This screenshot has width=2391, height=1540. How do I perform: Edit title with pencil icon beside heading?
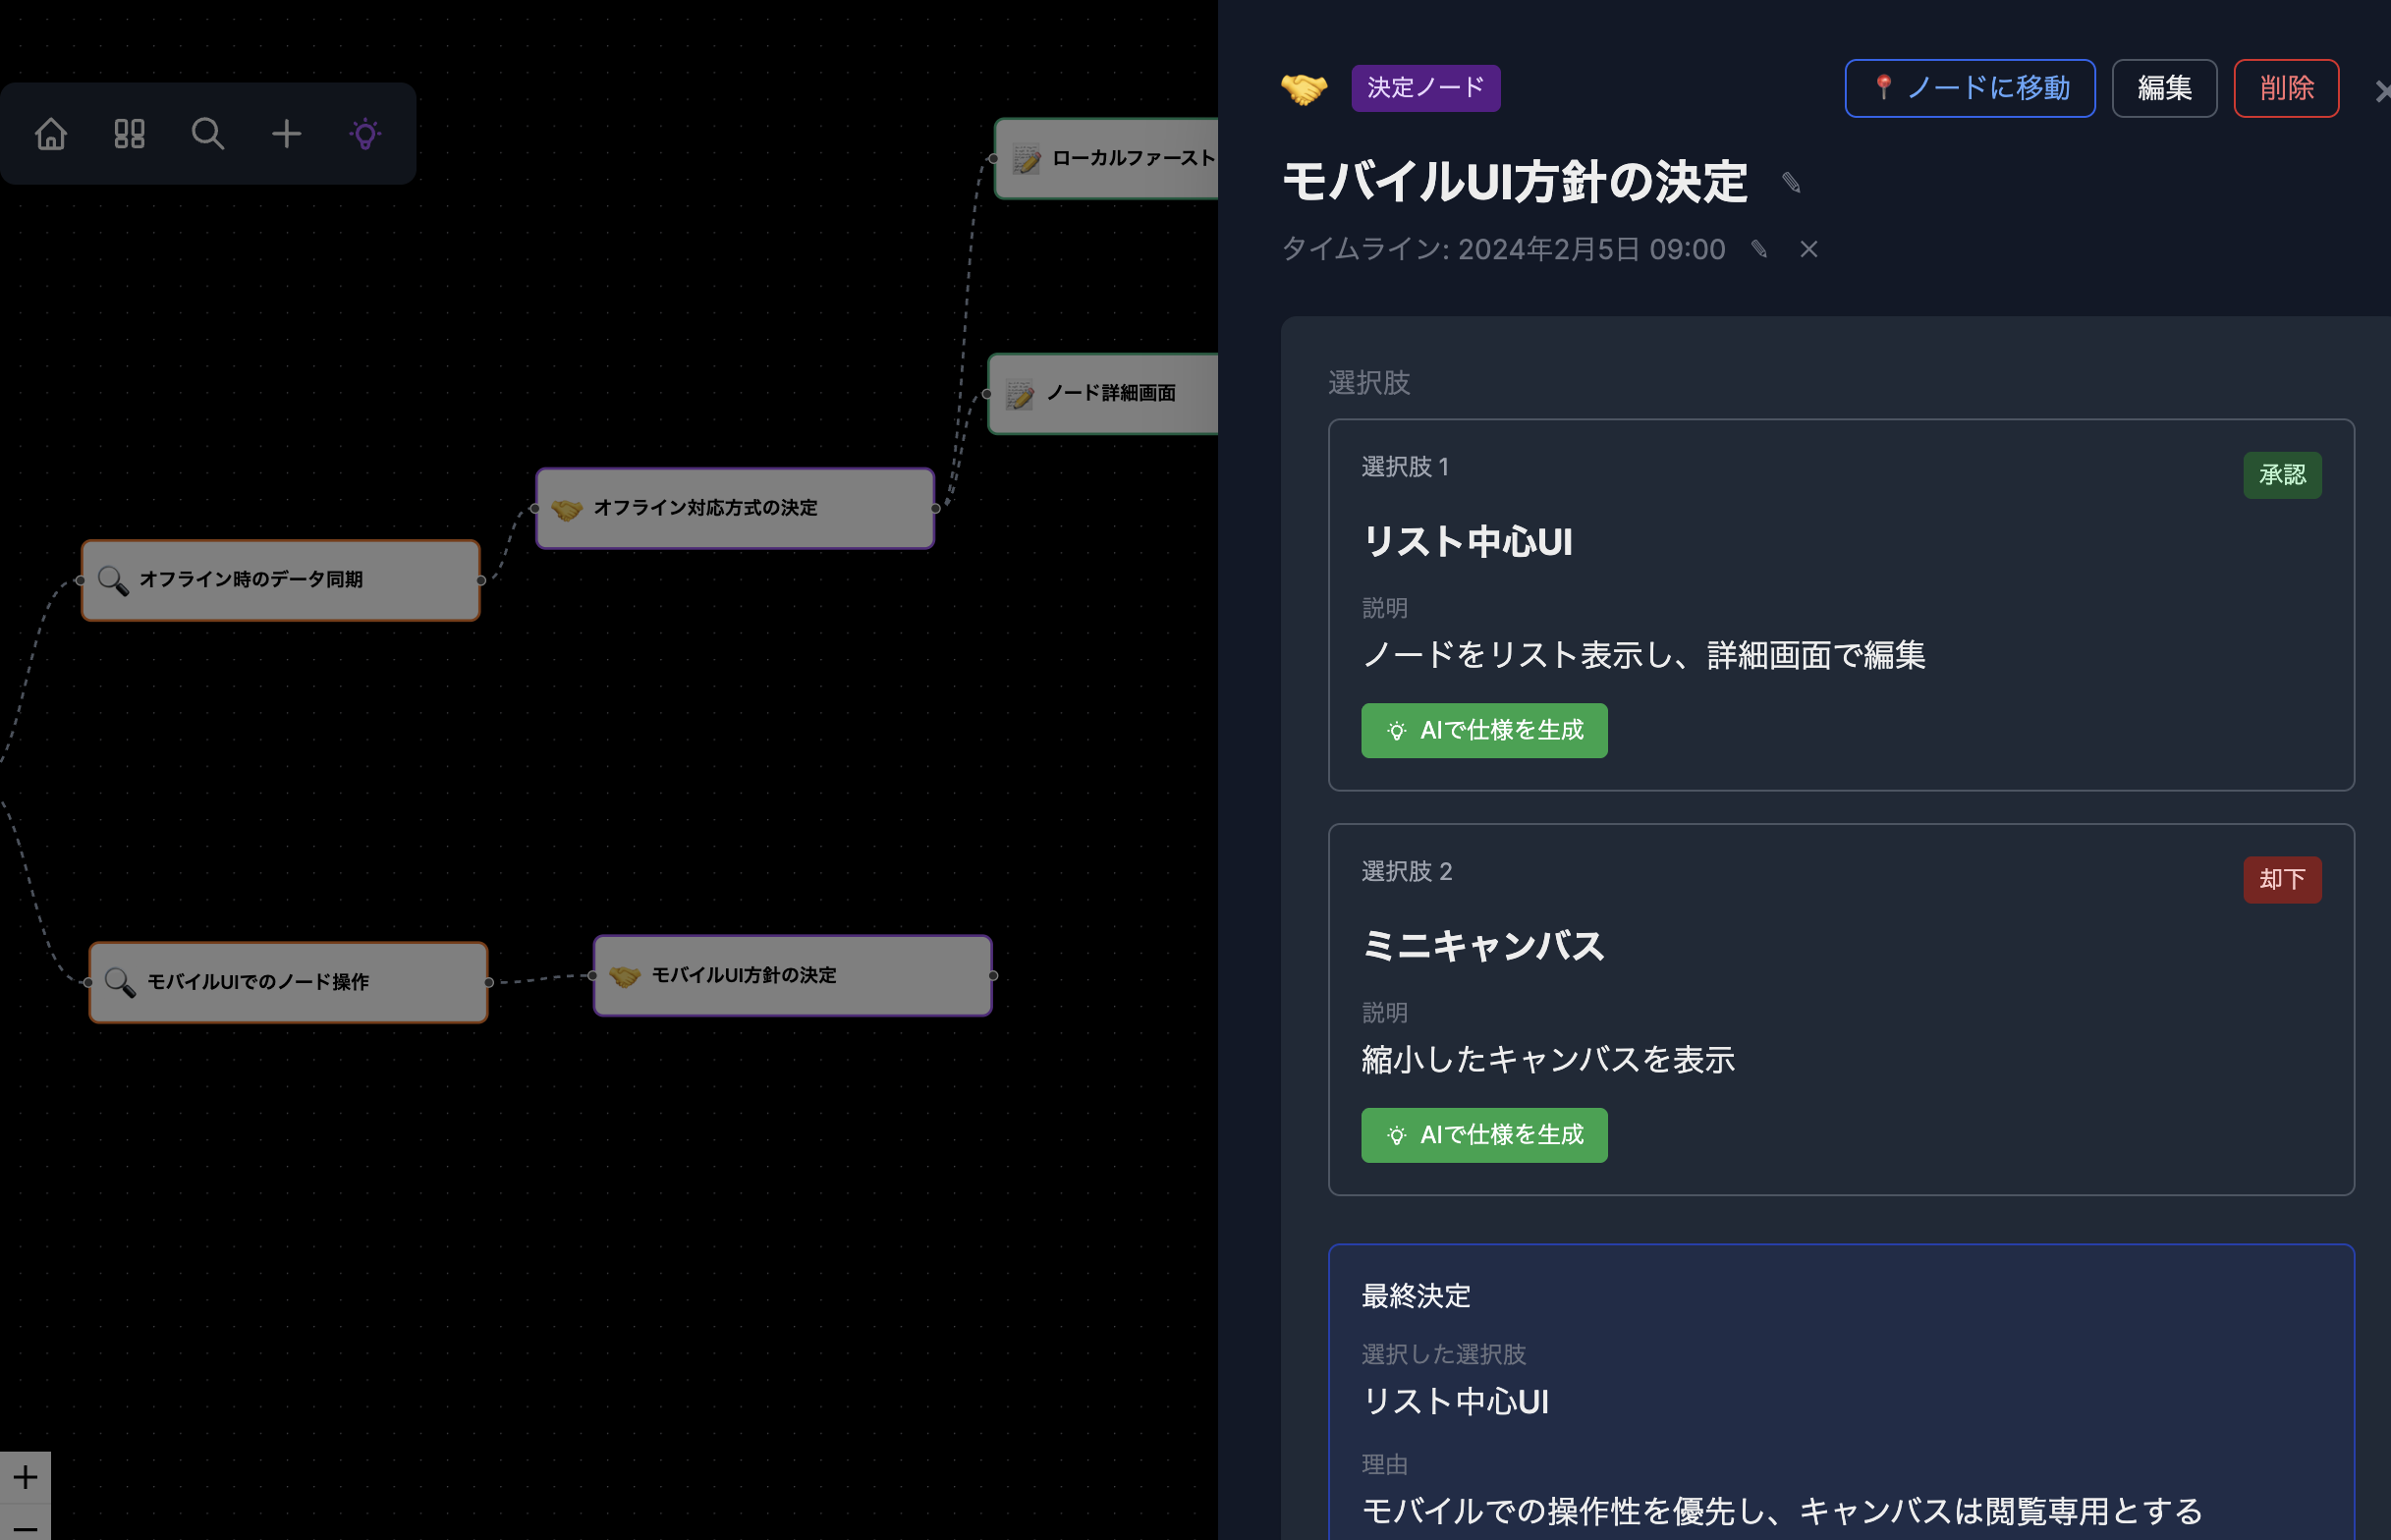1791,183
